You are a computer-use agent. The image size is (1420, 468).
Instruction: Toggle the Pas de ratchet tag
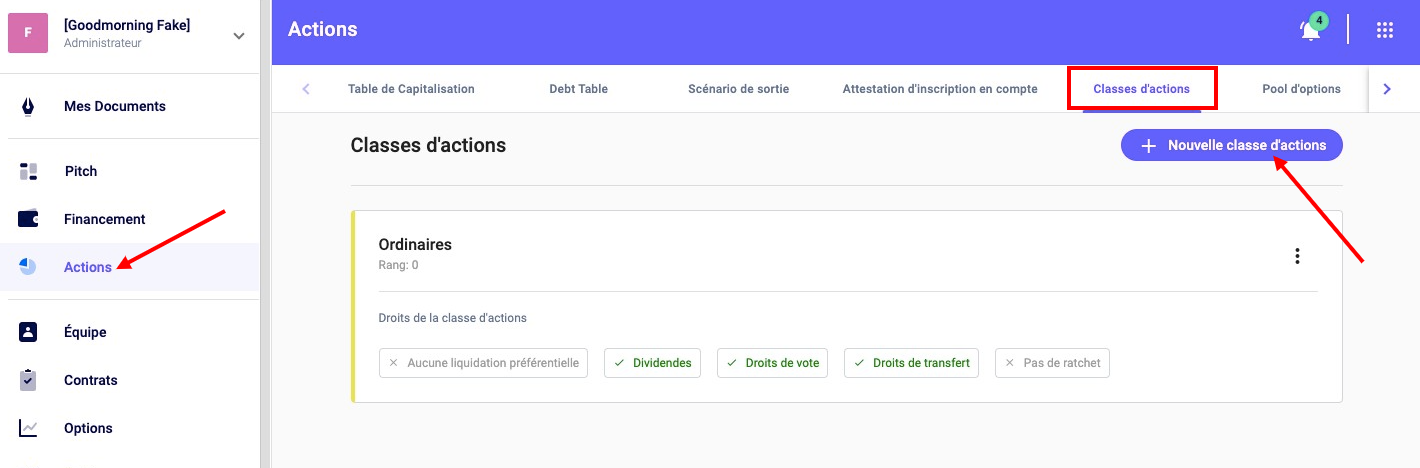point(1052,363)
